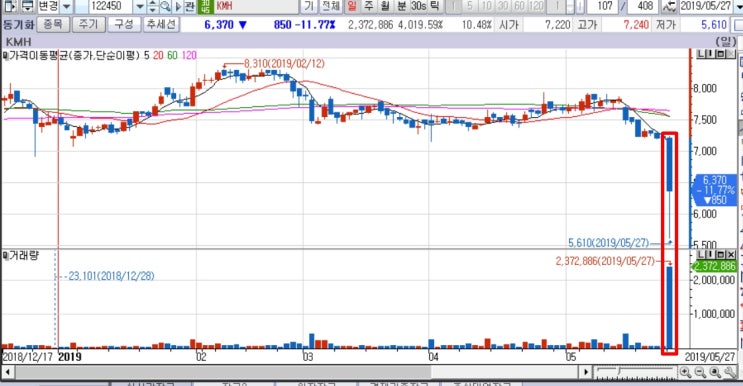Click the total count field 408

coord(643,6)
